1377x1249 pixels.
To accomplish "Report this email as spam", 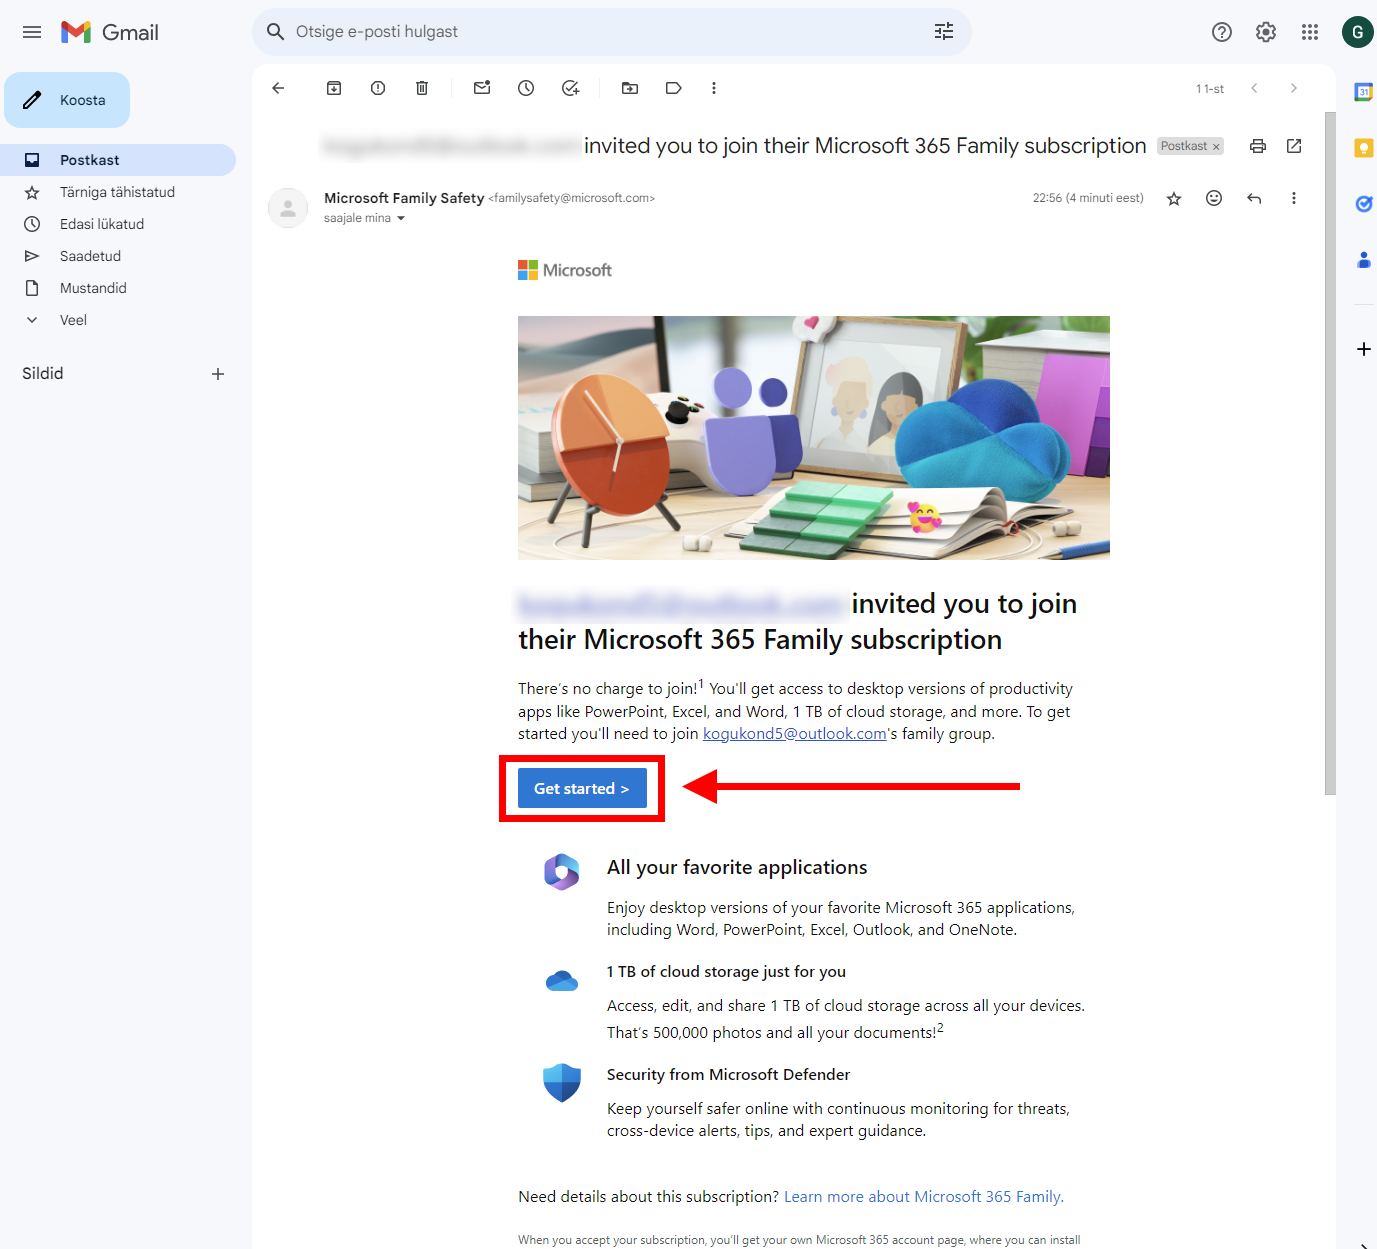I will 378,88.
